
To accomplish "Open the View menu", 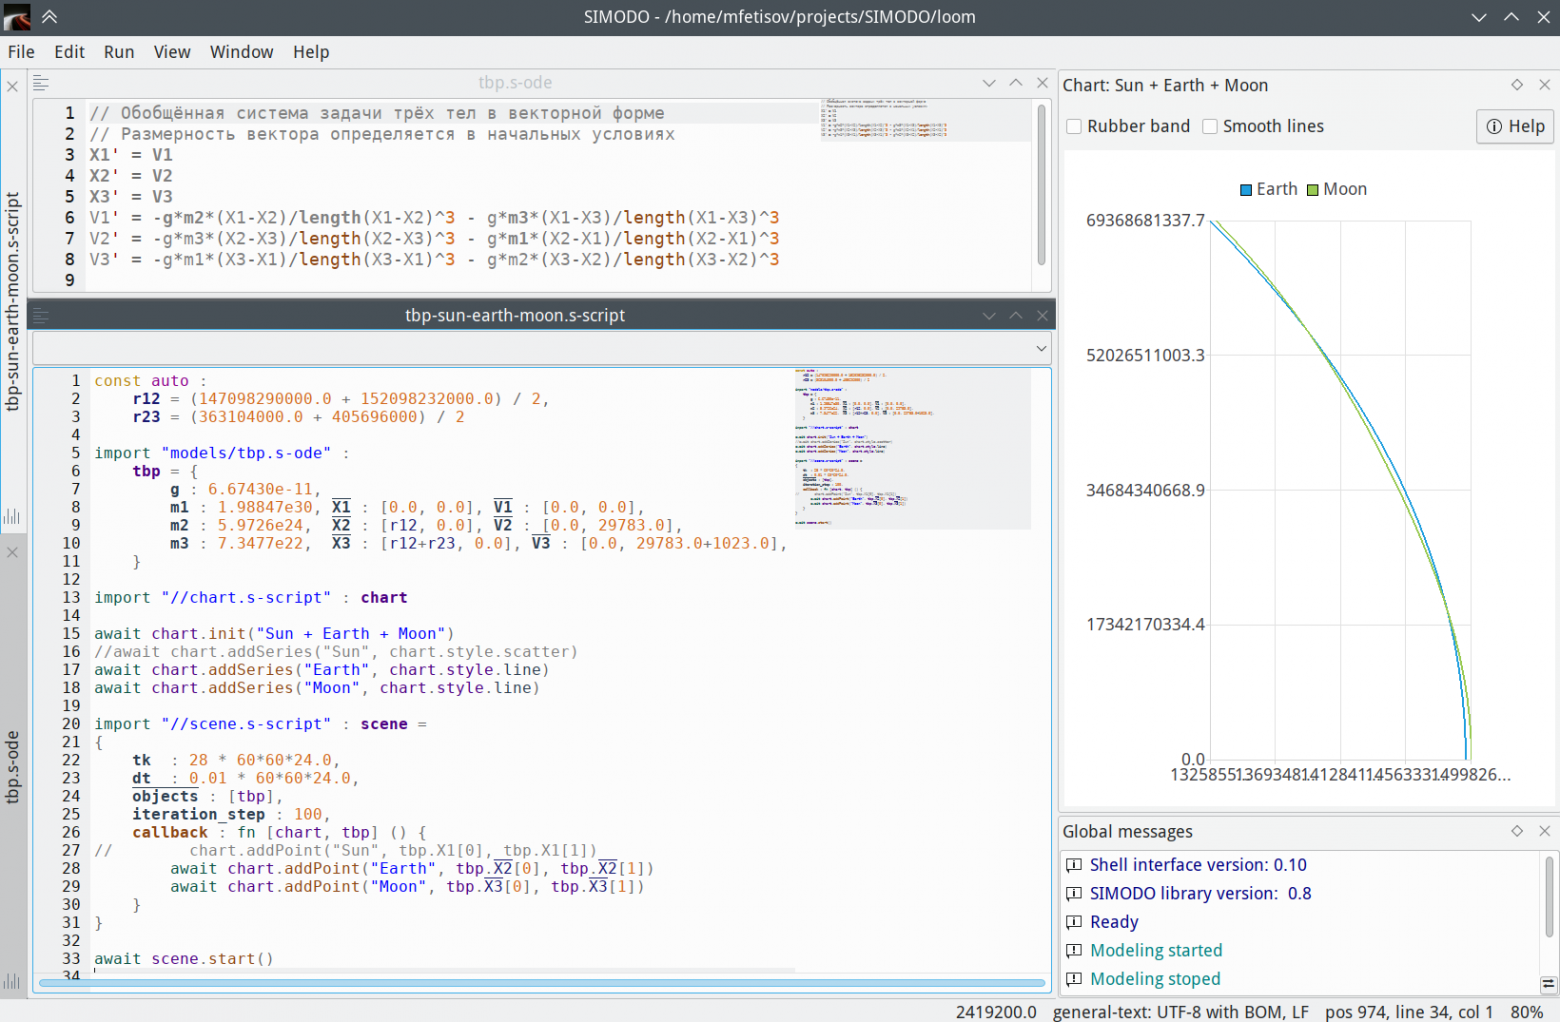I will tap(172, 52).
